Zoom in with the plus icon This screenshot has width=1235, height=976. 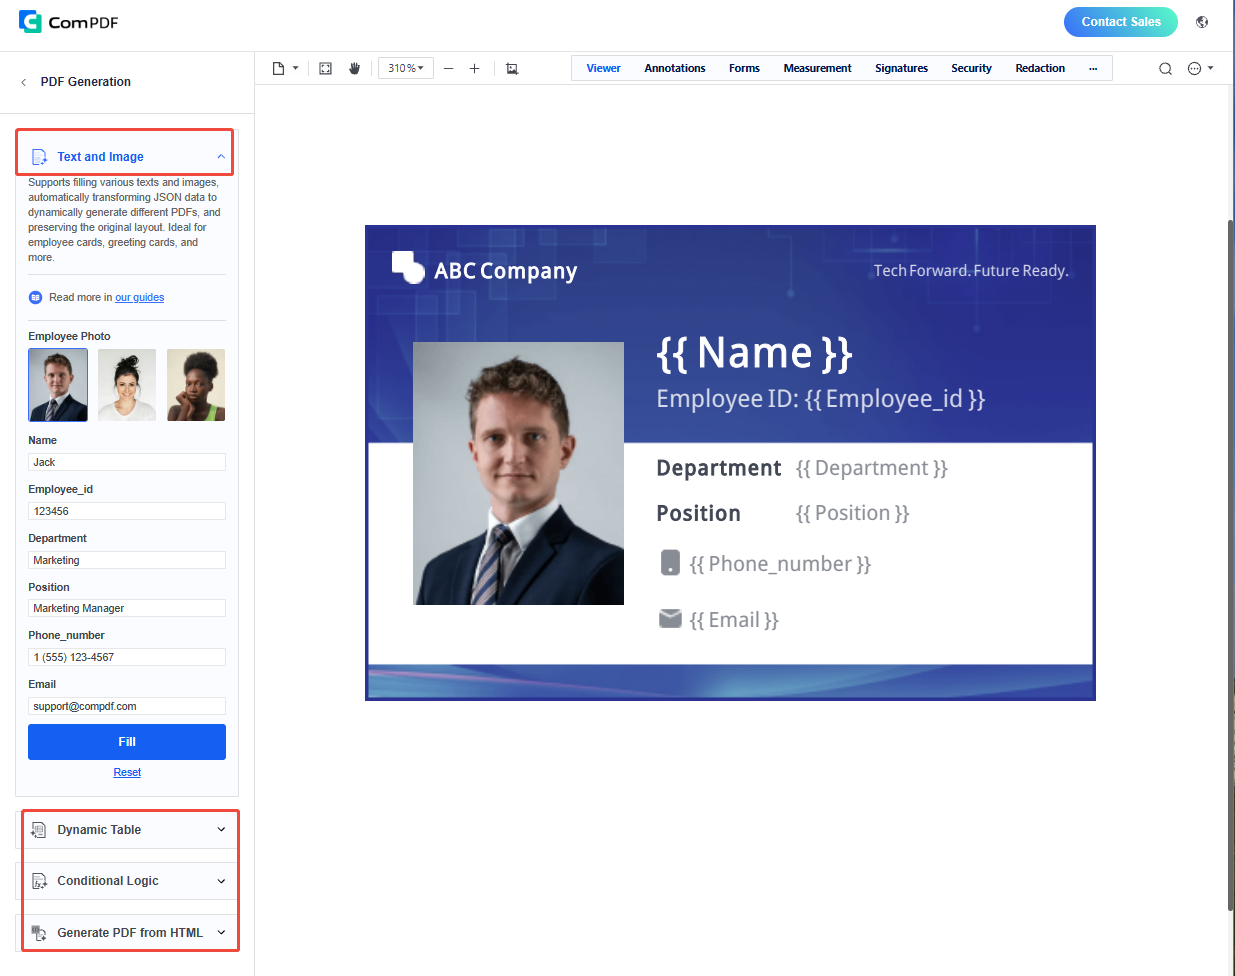(474, 68)
